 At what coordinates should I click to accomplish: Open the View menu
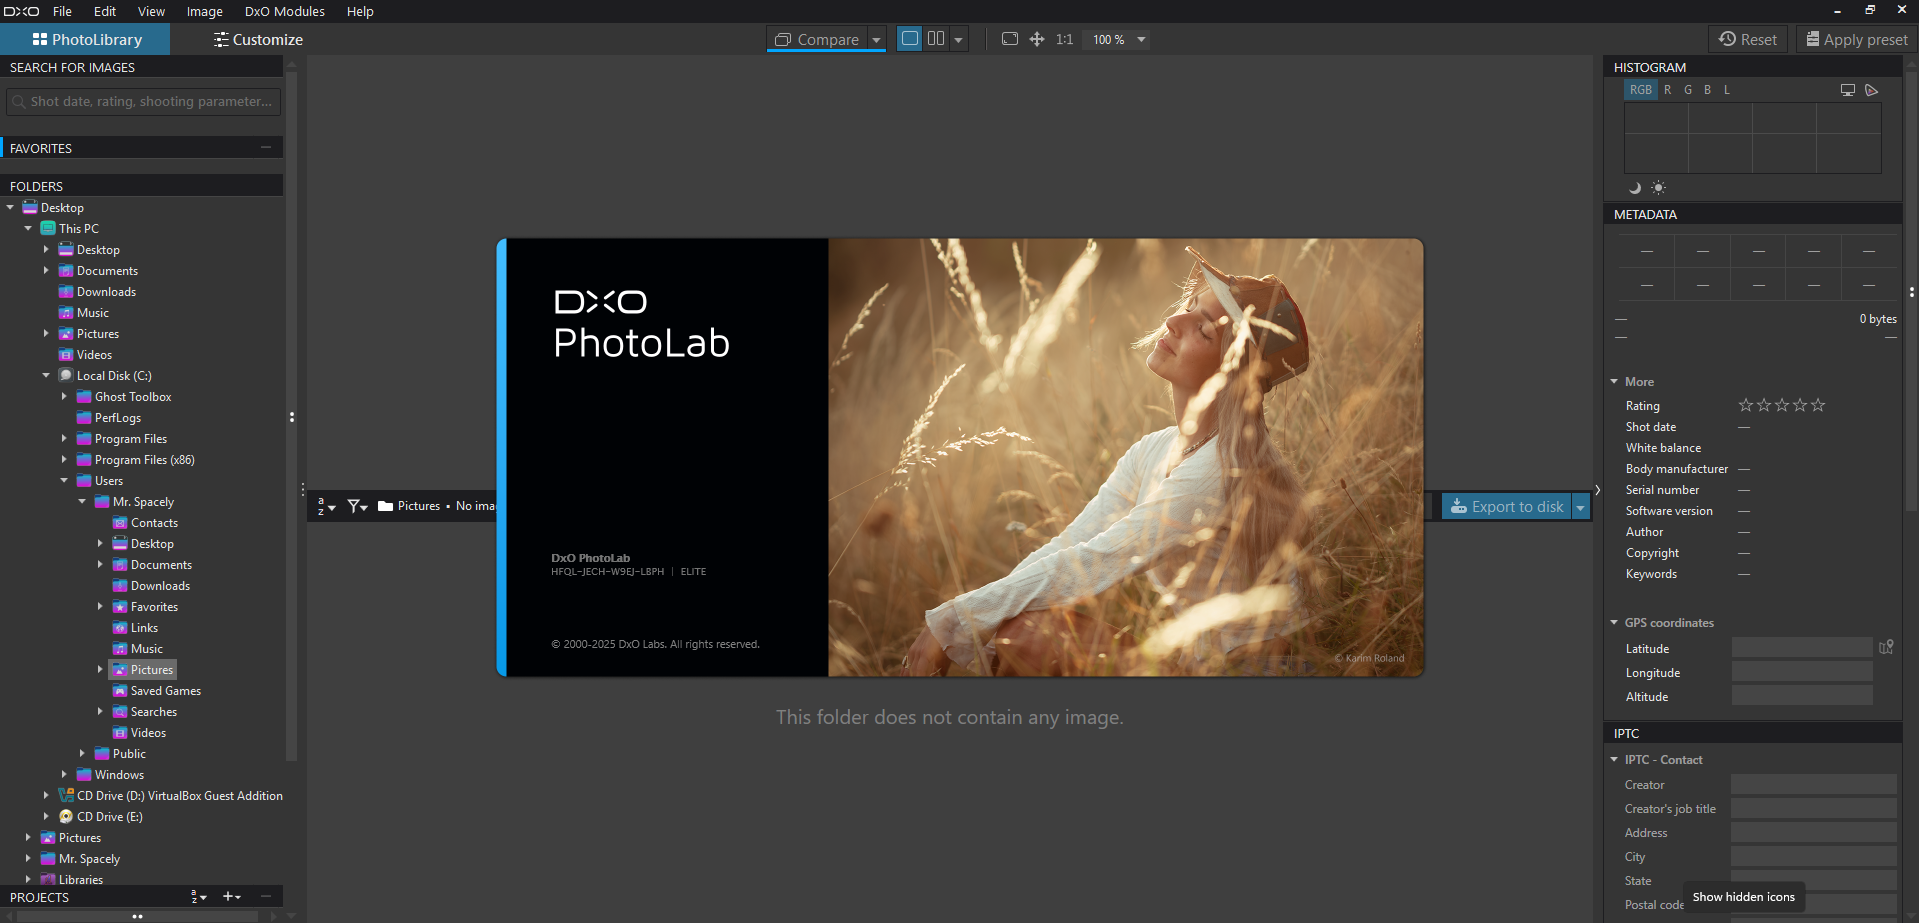[x=151, y=11]
